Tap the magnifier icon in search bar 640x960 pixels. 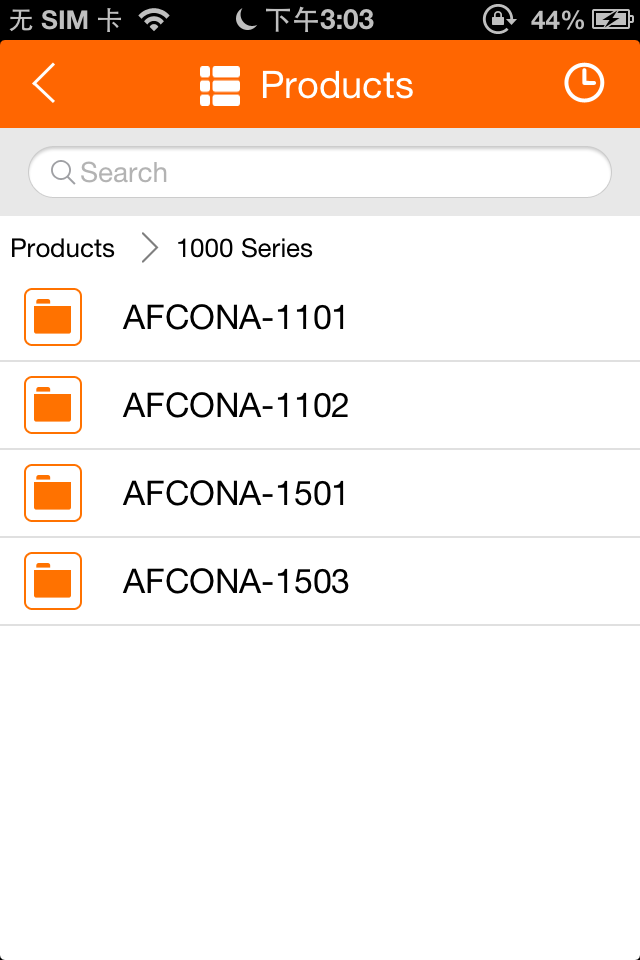(63, 173)
